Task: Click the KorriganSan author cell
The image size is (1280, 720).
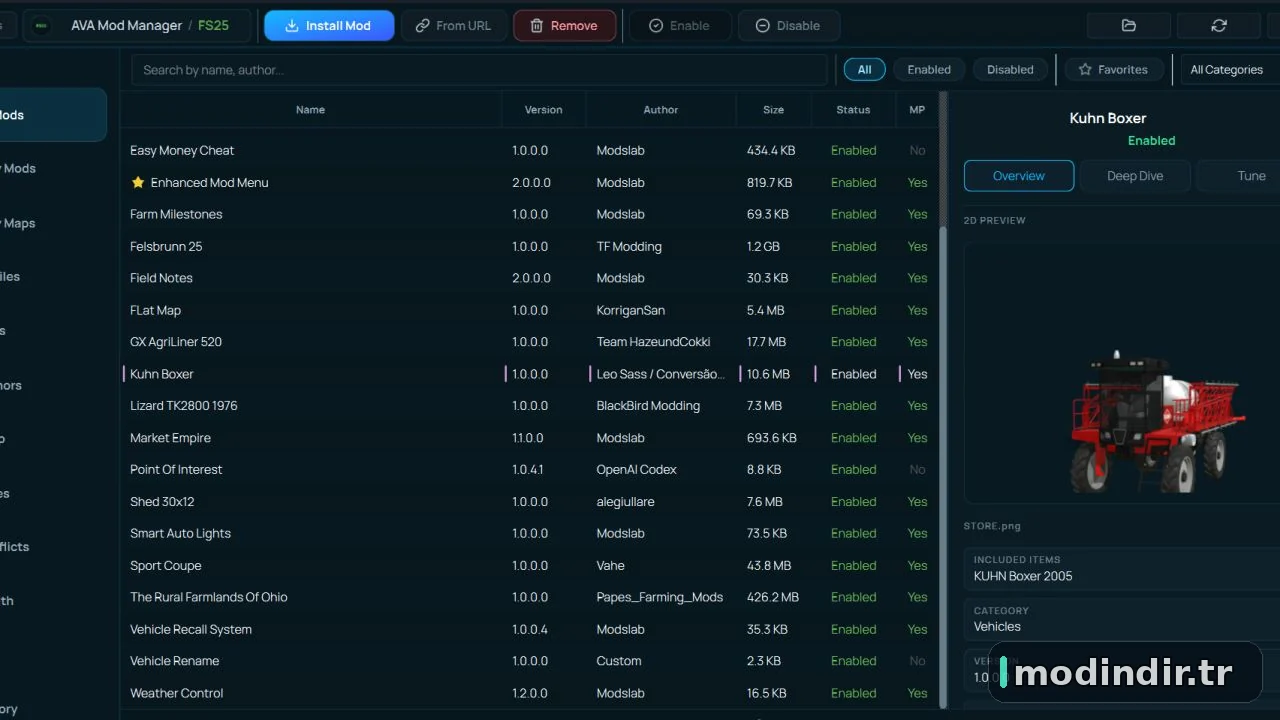Action: (x=631, y=310)
